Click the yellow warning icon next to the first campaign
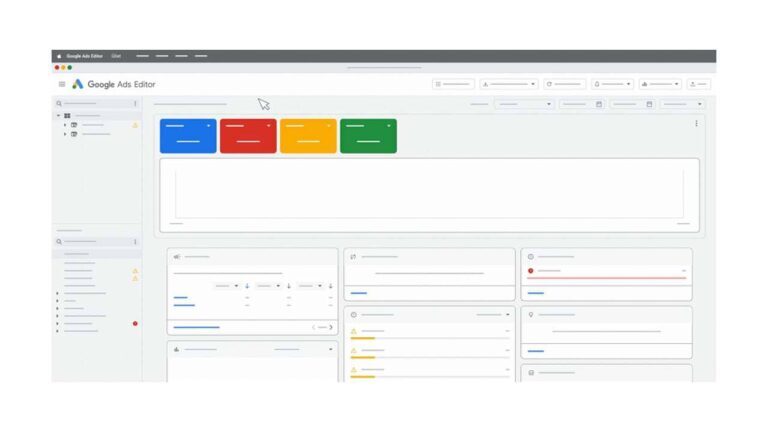The height and width of the screenshot is (432, 768). (135, 125)
